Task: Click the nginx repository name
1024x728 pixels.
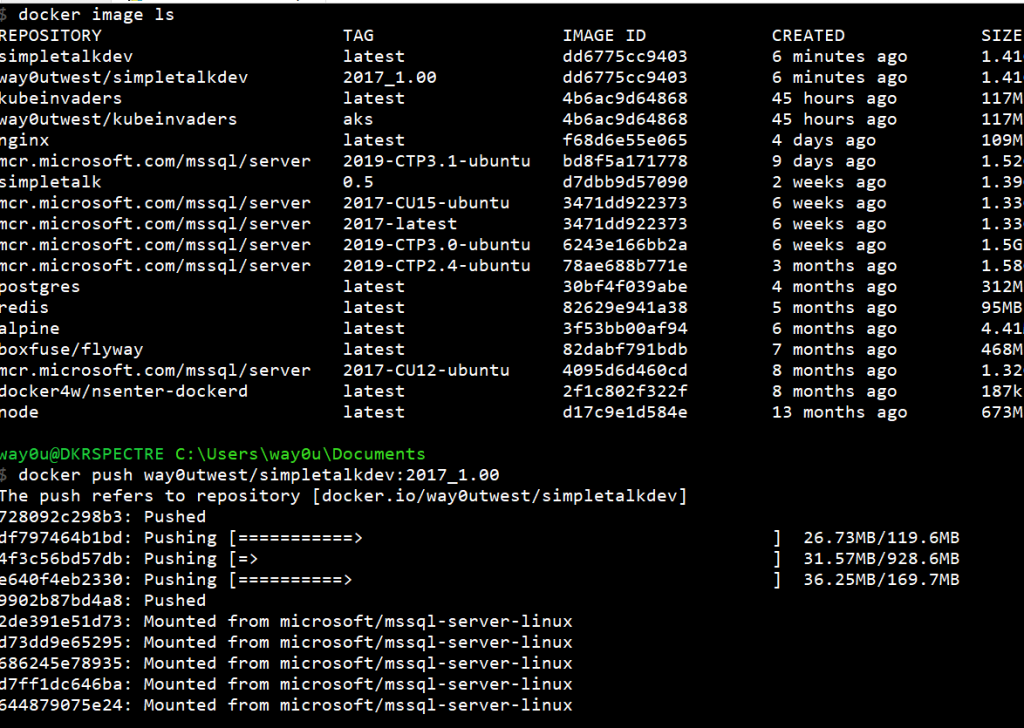Action: click(25, 140)
